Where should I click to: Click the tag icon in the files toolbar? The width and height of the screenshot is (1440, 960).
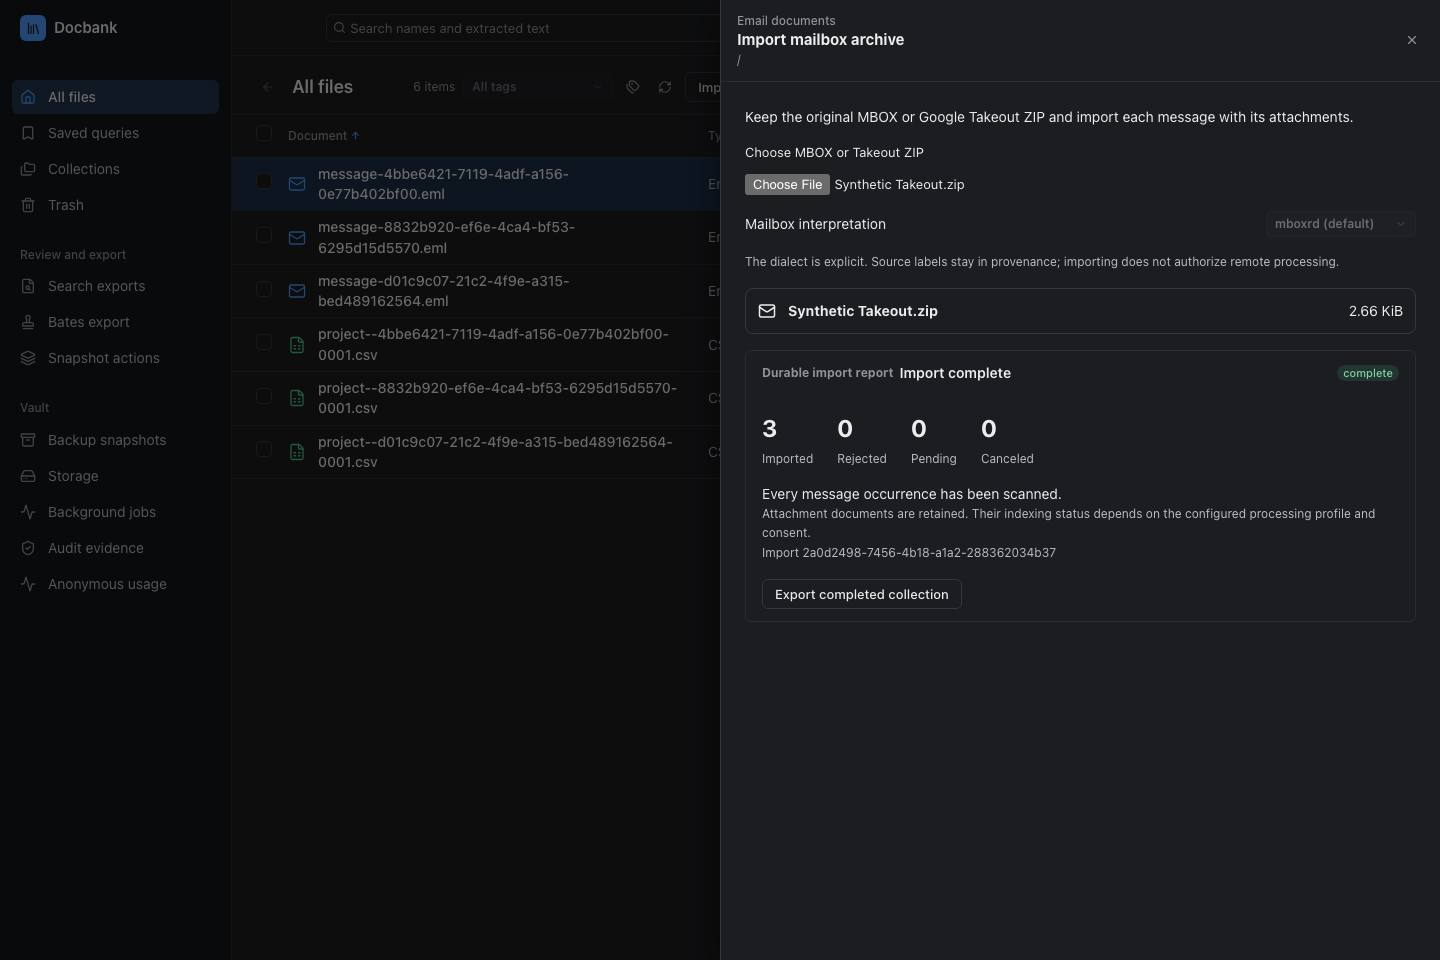(633, 87)
